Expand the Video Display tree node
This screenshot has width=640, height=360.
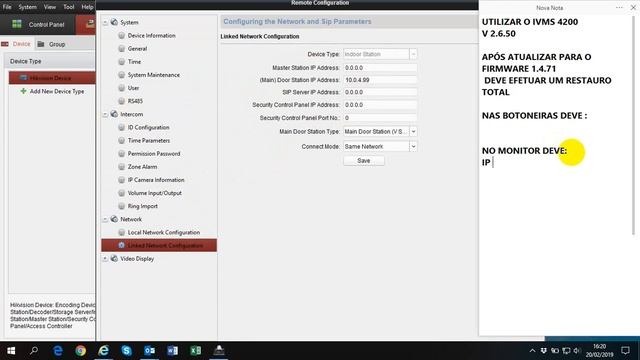[x=105, y=259]
